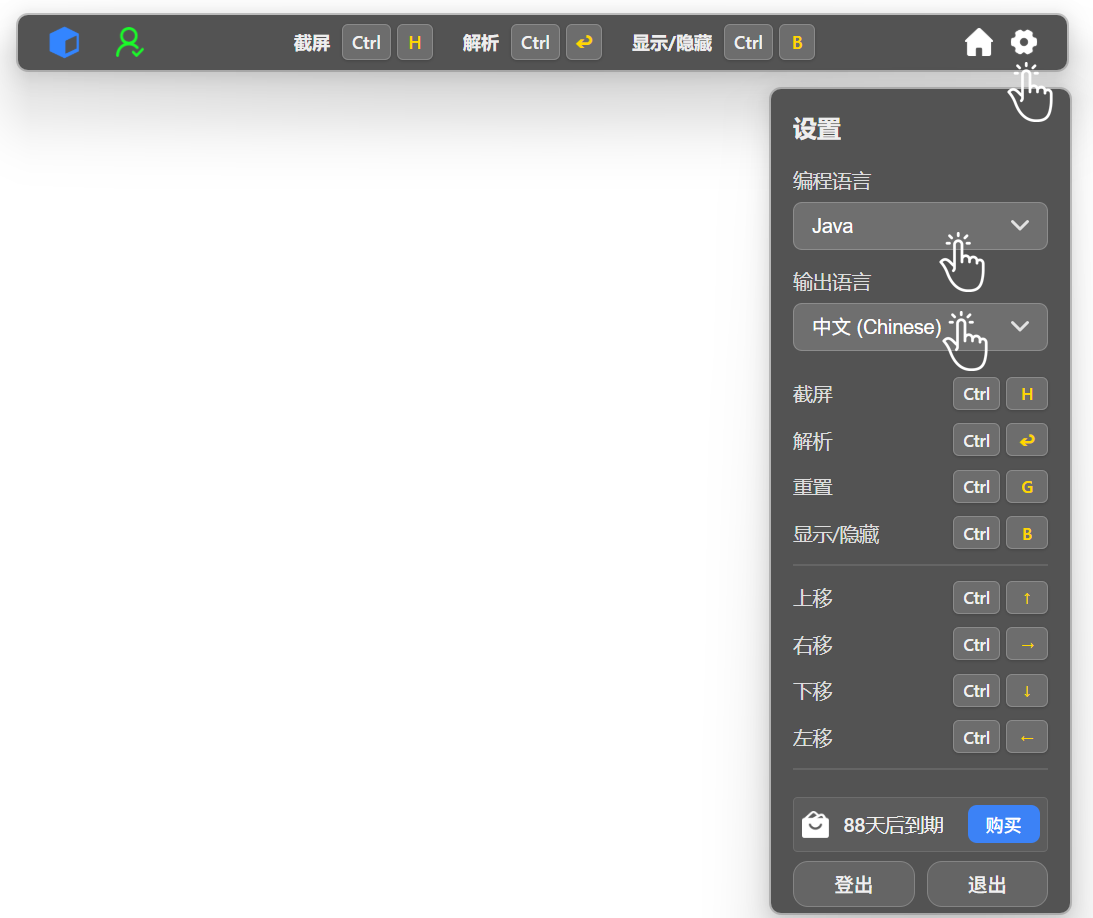Image resolution: width=1093 pixels, height=918 pixels.
Task: Click the right arrow key for 右移
Action: (1027, 645)
